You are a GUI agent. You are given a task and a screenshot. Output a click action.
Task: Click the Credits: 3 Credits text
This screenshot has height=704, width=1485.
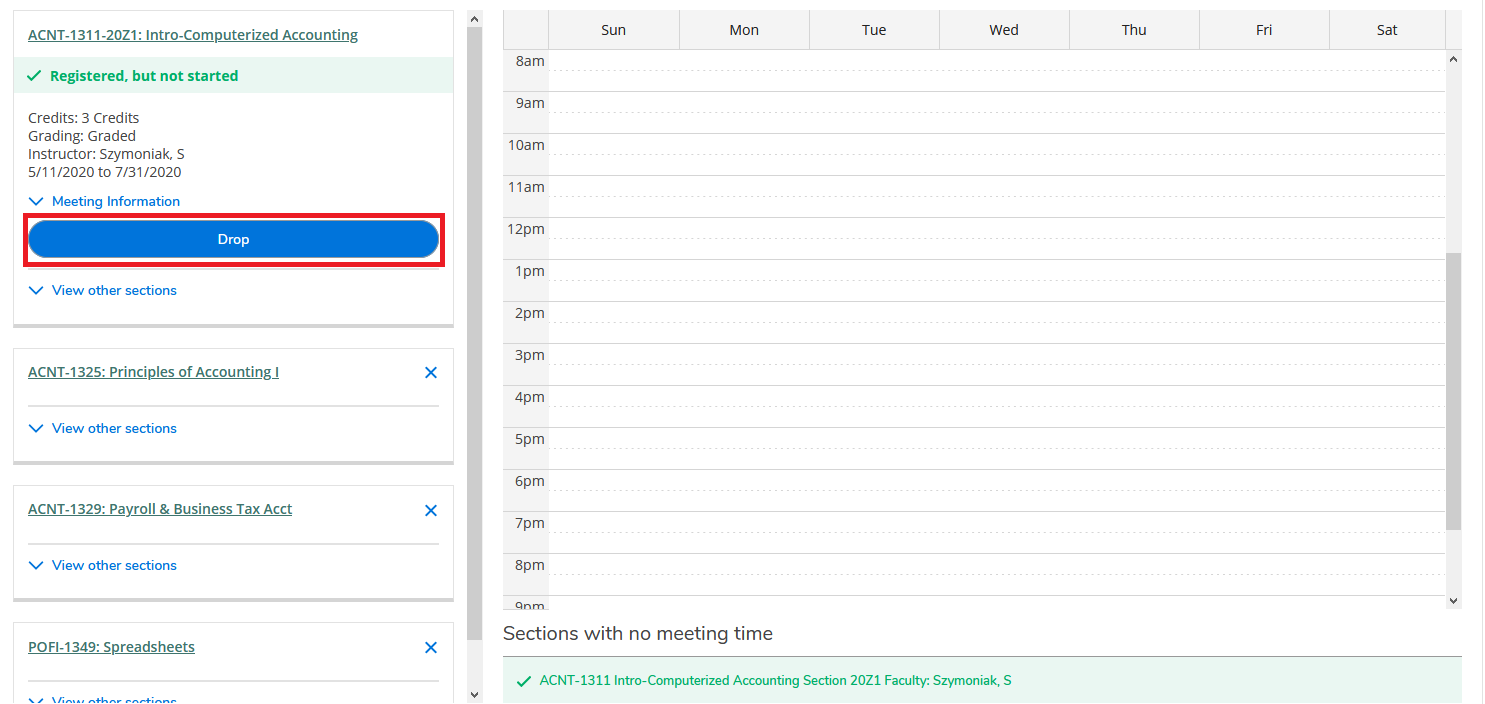pos(83,118)
